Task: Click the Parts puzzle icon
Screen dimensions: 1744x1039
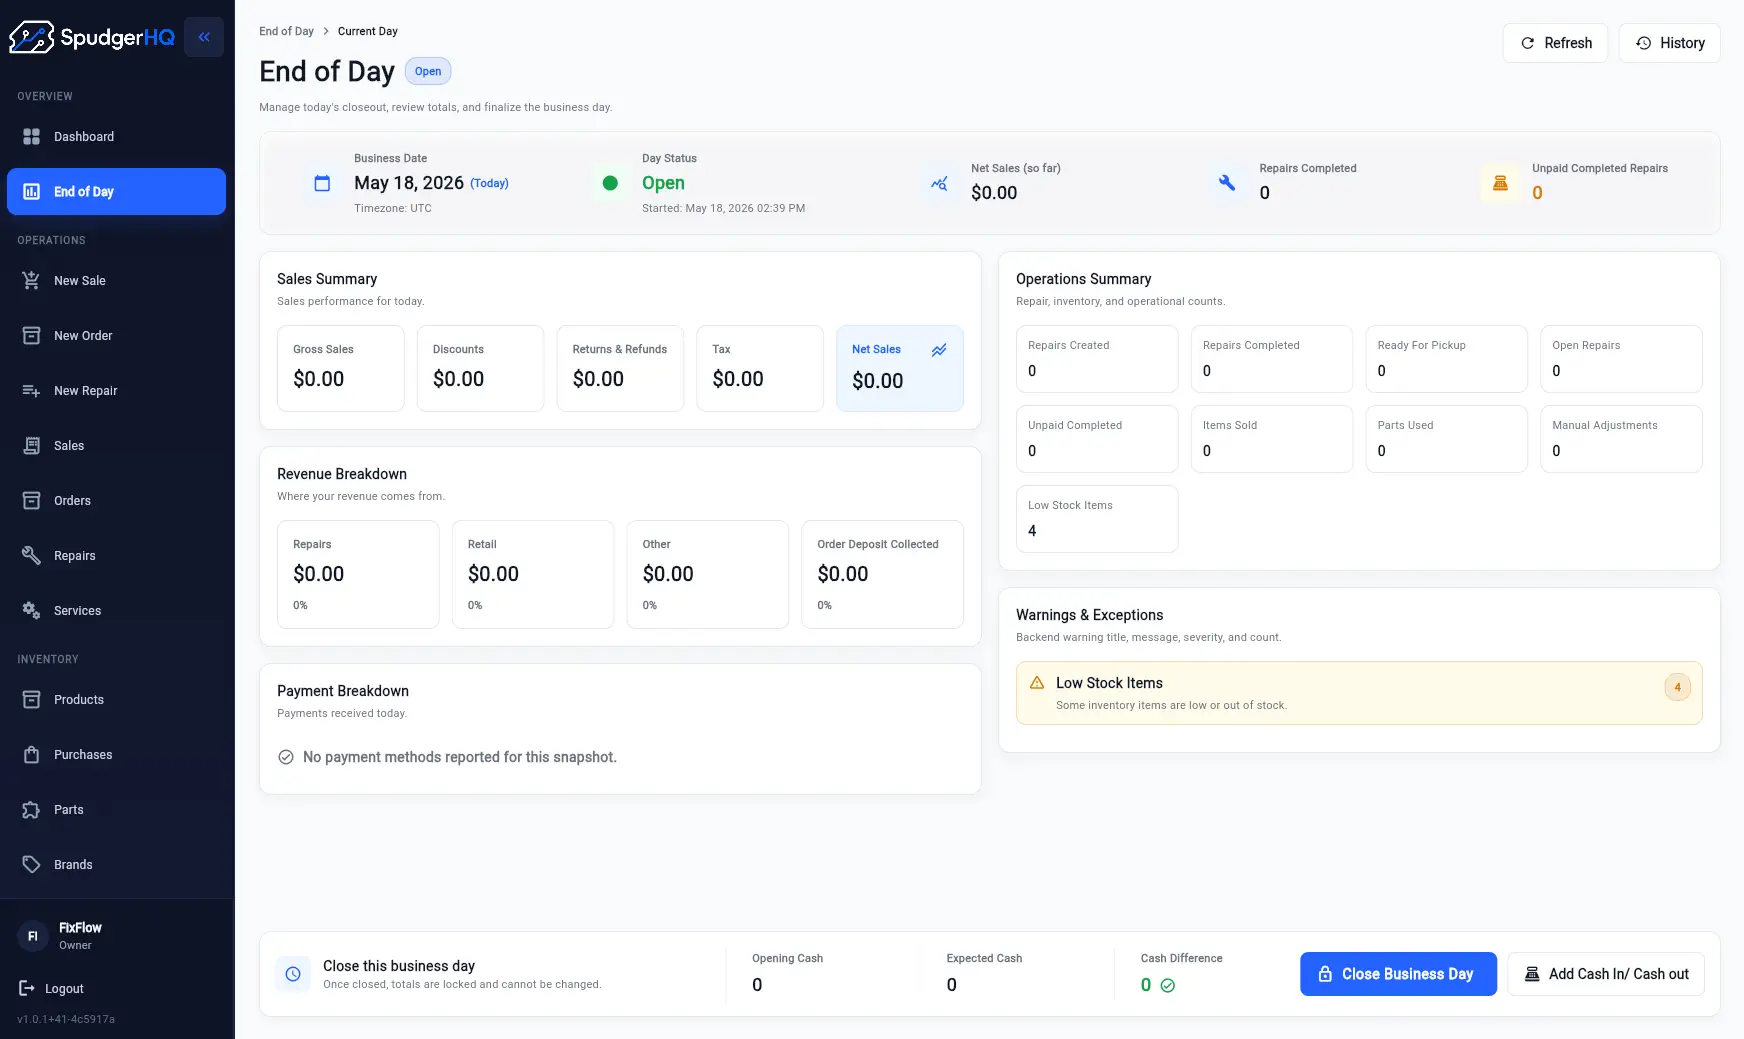Action: click(31, 810)
